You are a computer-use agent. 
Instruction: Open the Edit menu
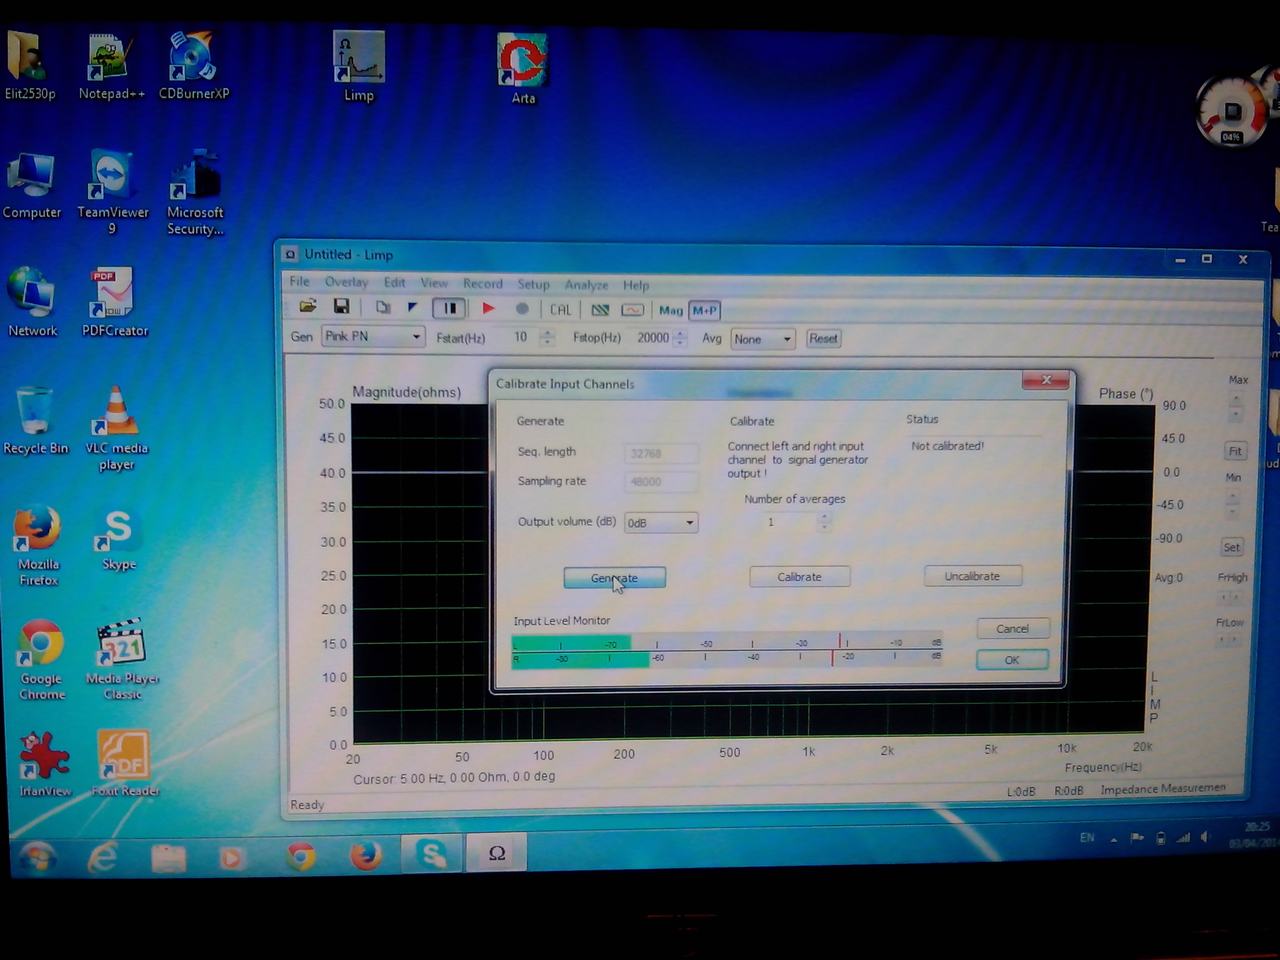pos(395,282)
